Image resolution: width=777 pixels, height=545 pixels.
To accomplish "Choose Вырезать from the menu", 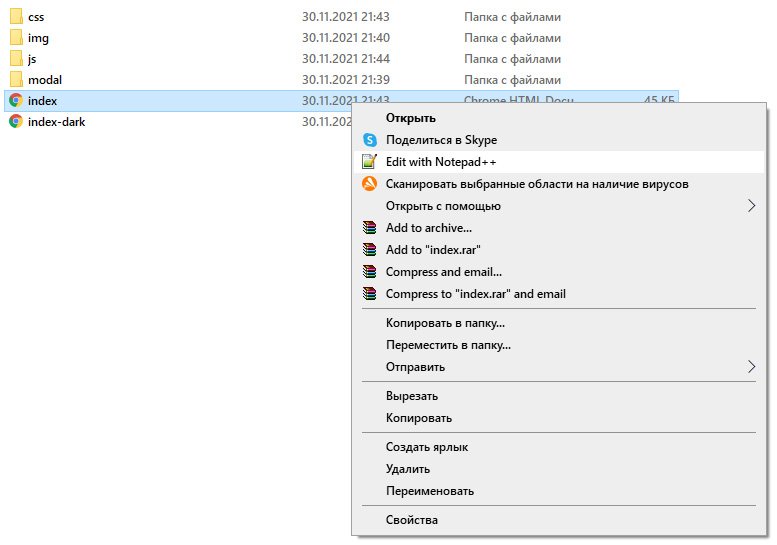I will [412, 396].
